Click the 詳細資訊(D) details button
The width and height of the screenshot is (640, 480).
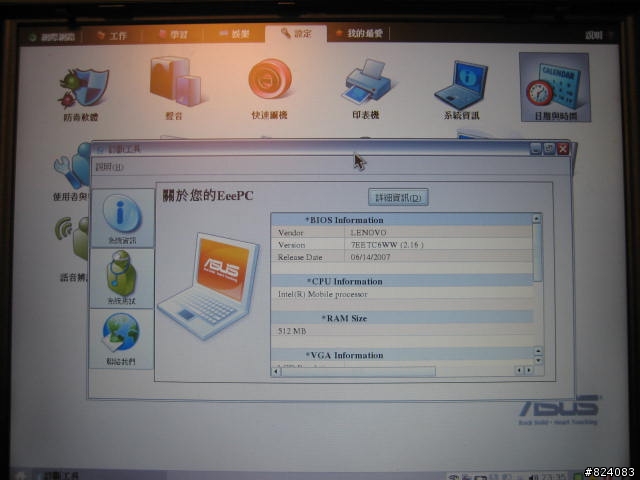click(x=398, y=198)
